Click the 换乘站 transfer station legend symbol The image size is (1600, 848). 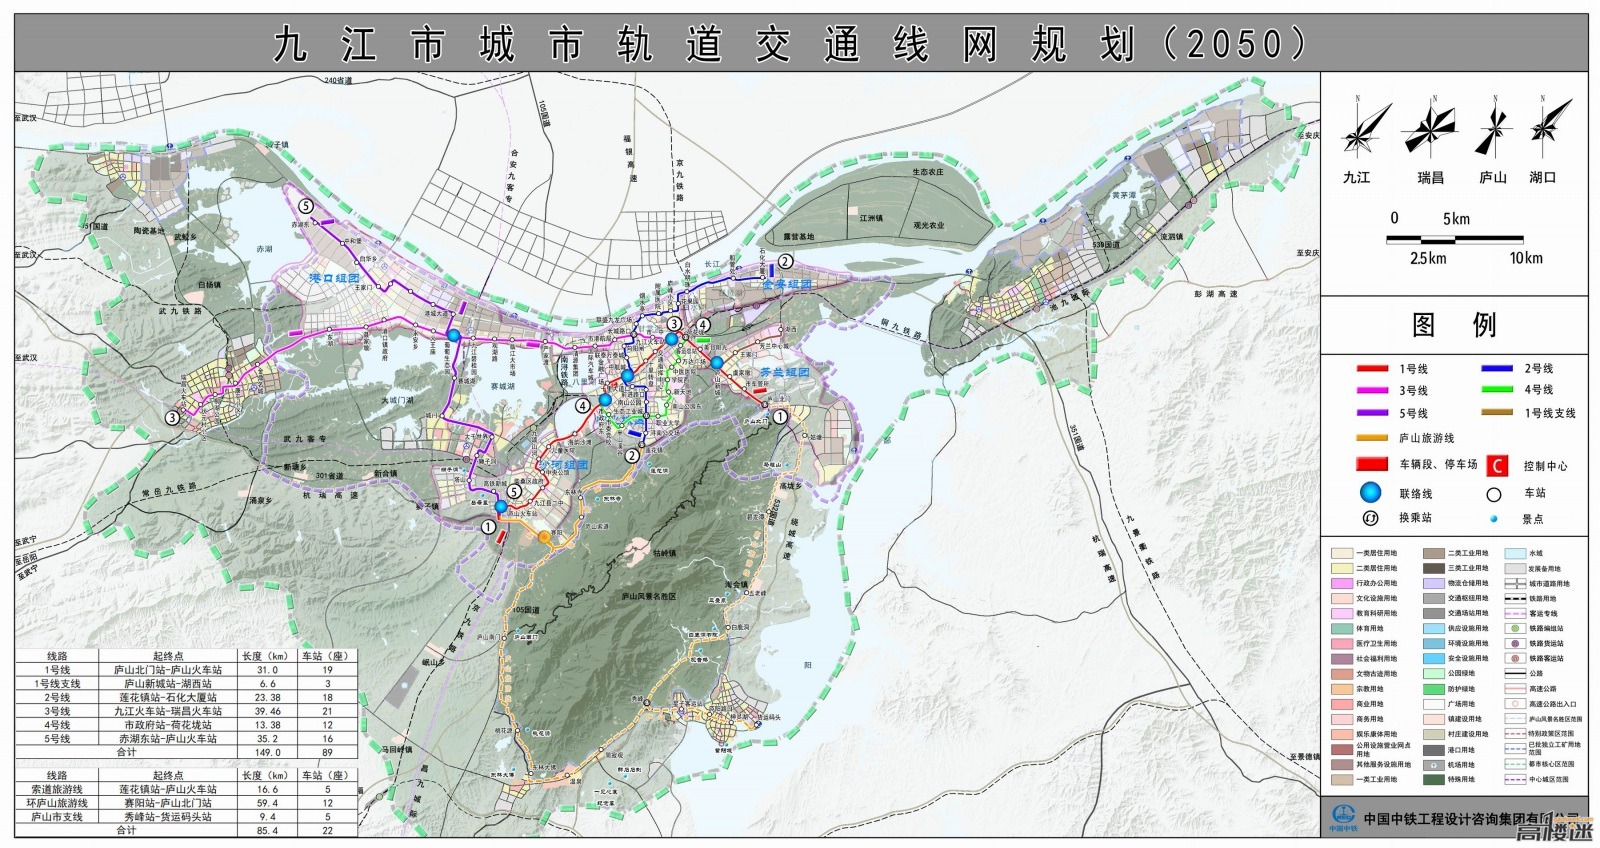1371,518
